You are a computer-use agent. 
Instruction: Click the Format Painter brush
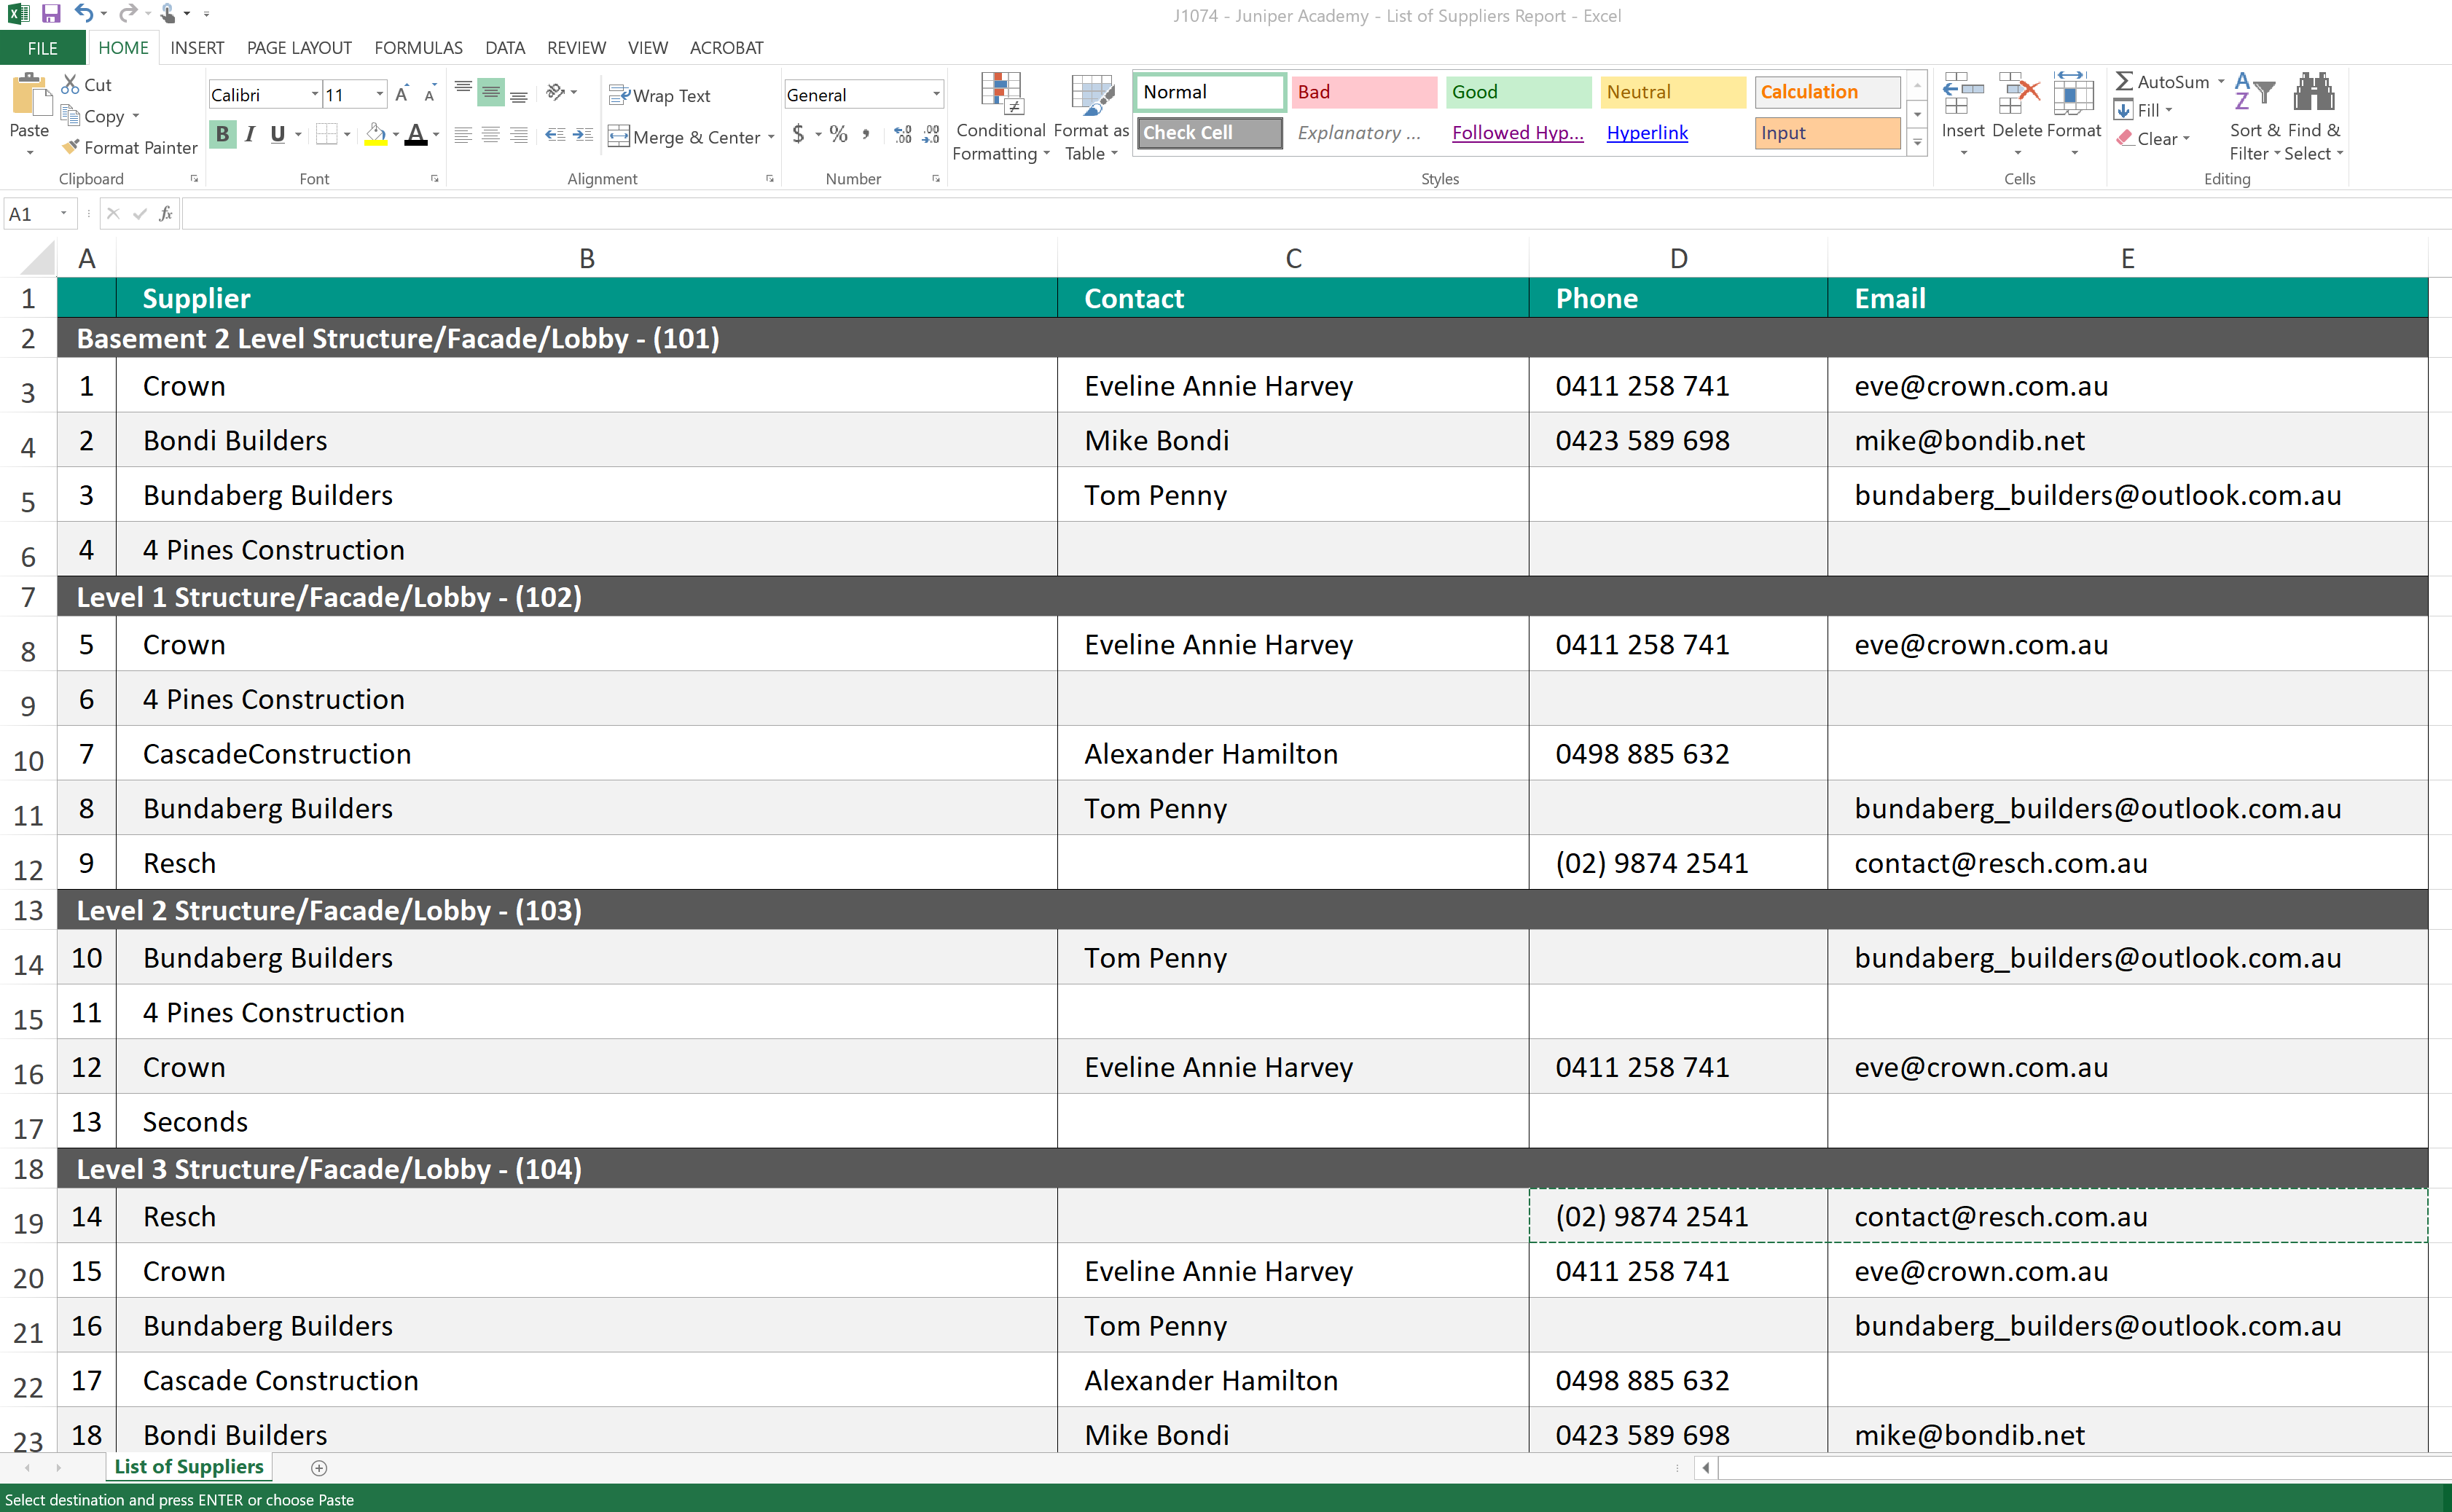coord(70,147)
